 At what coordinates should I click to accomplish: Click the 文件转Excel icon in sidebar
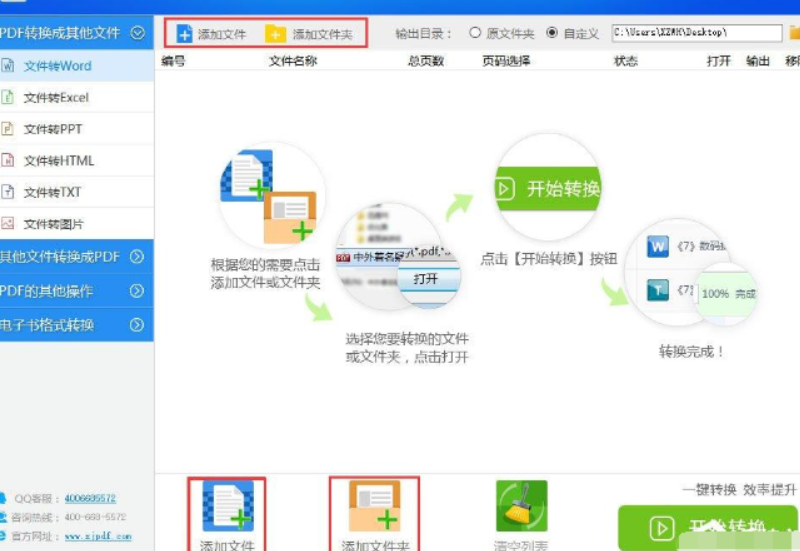coord(8,98)
